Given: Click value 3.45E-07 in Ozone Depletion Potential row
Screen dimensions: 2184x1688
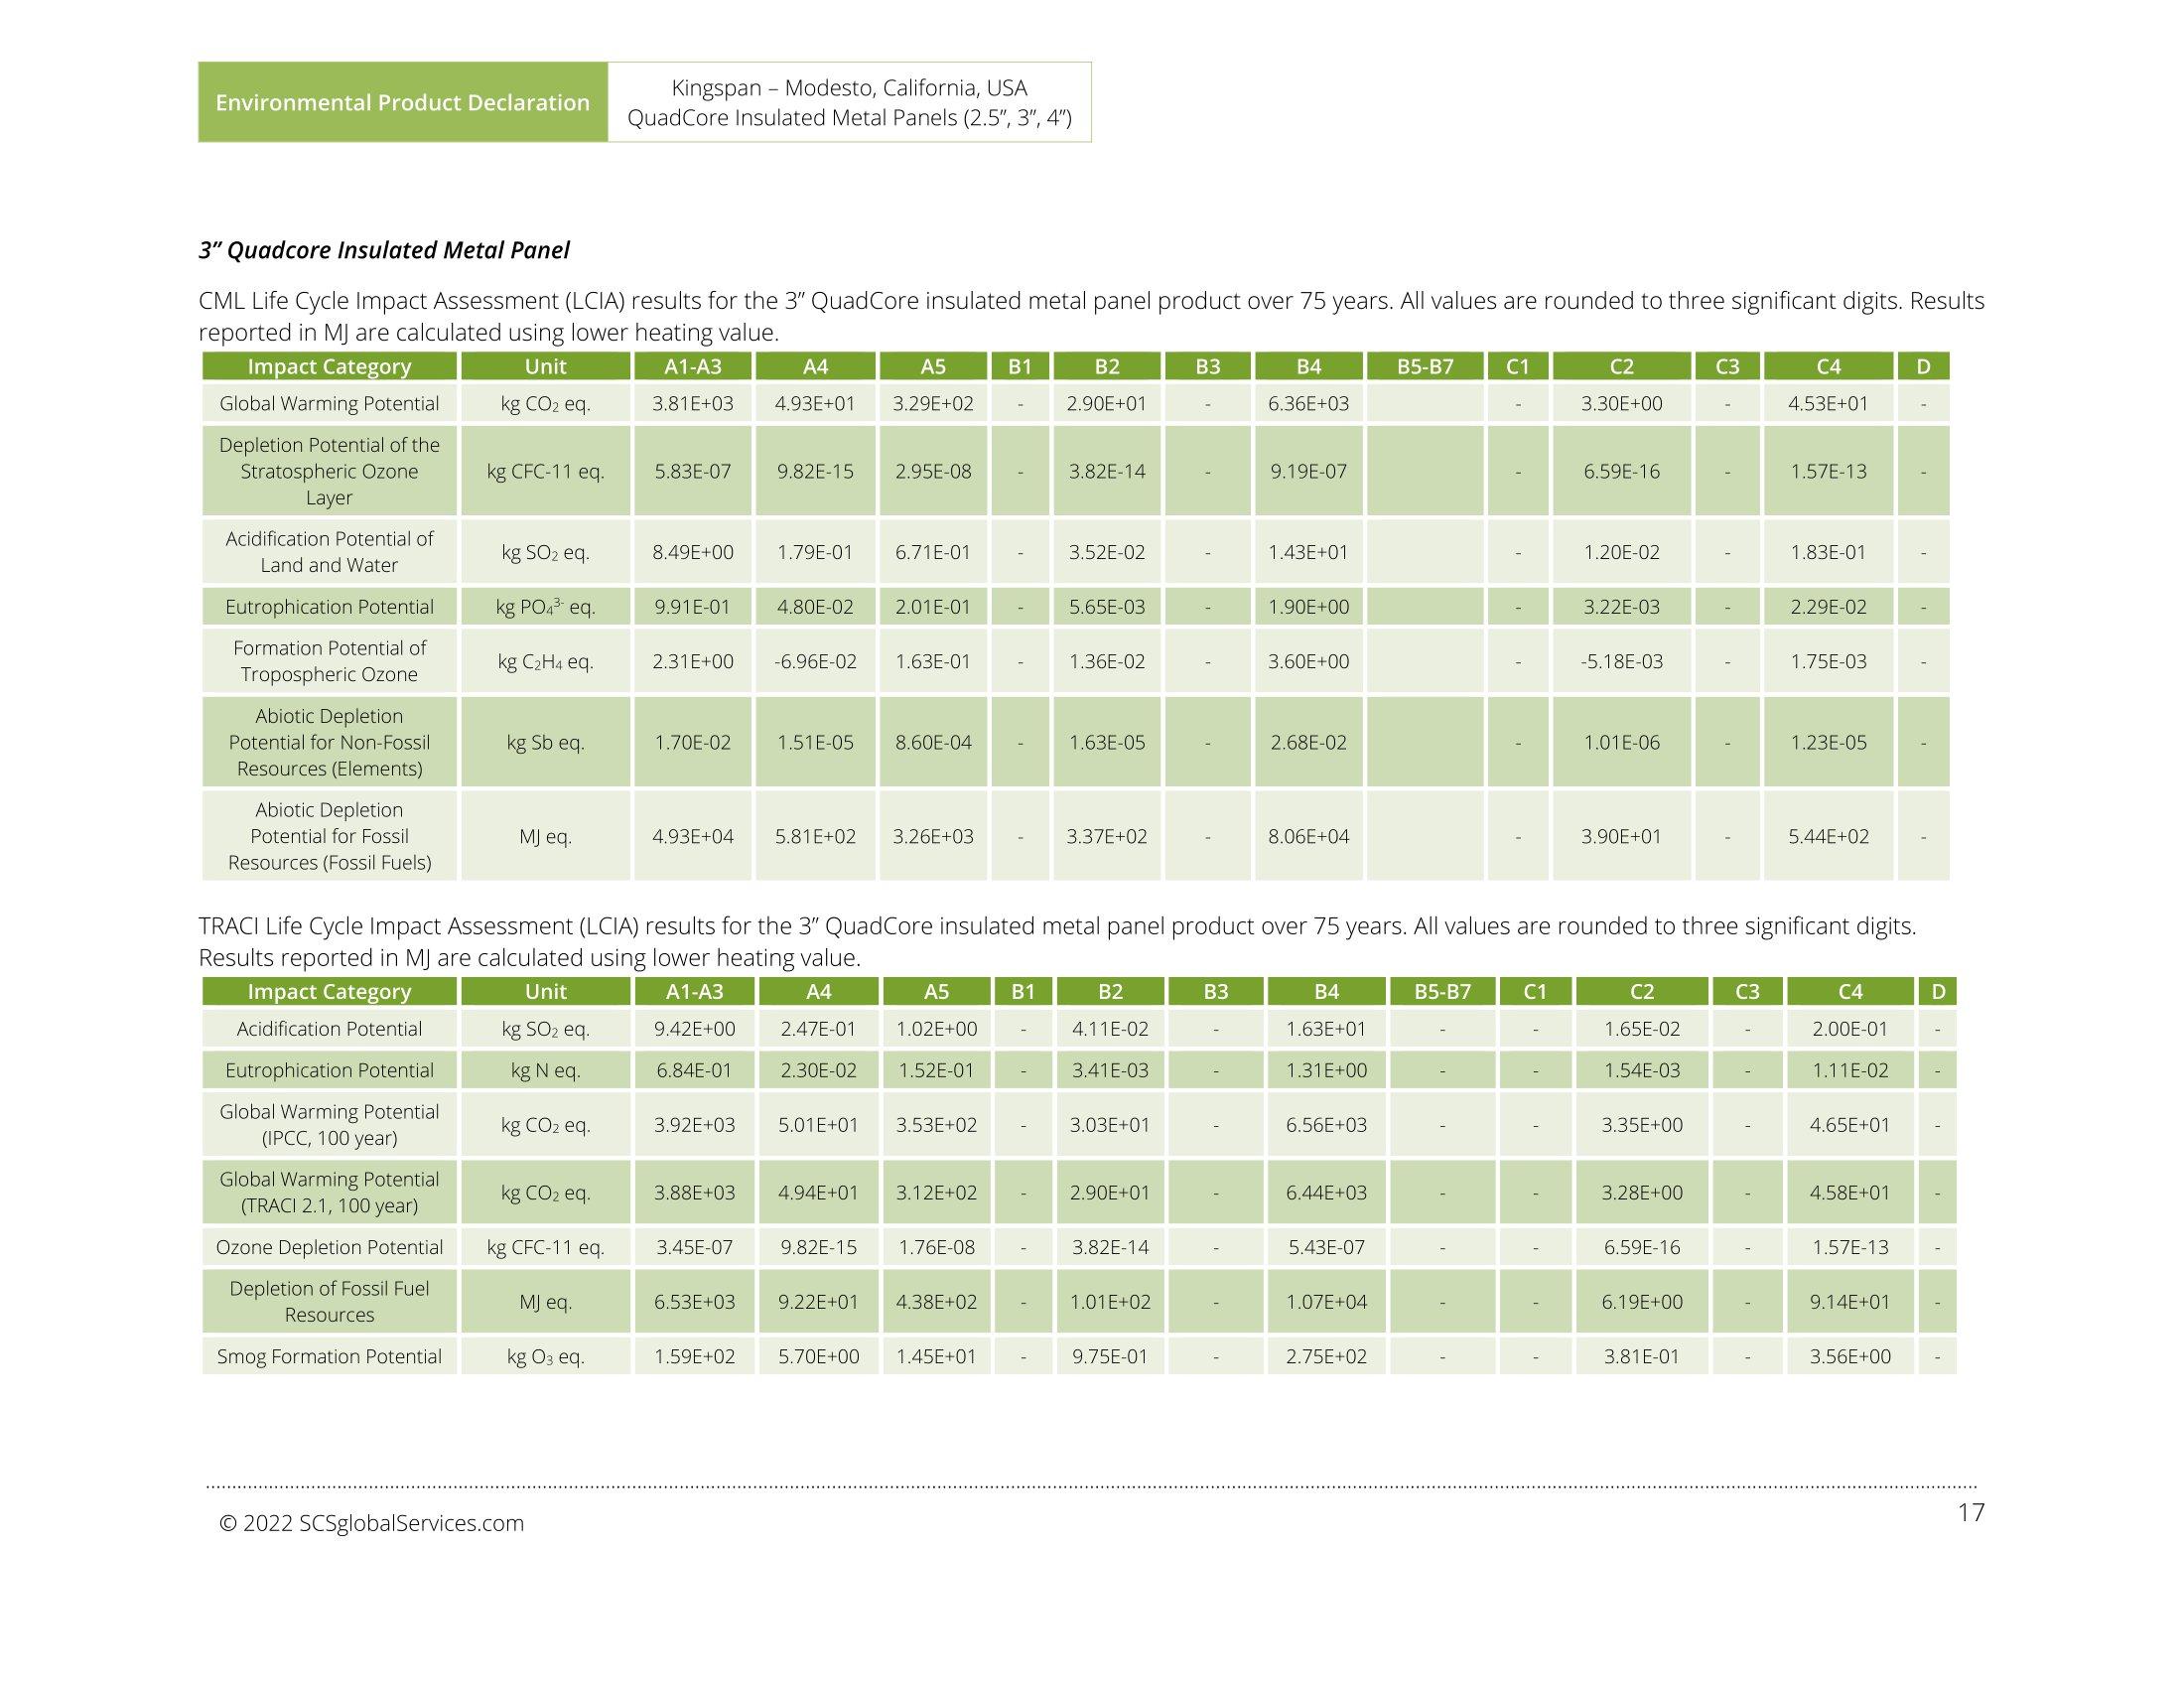Looking at the screenshot, I should tap(694, 1247).
